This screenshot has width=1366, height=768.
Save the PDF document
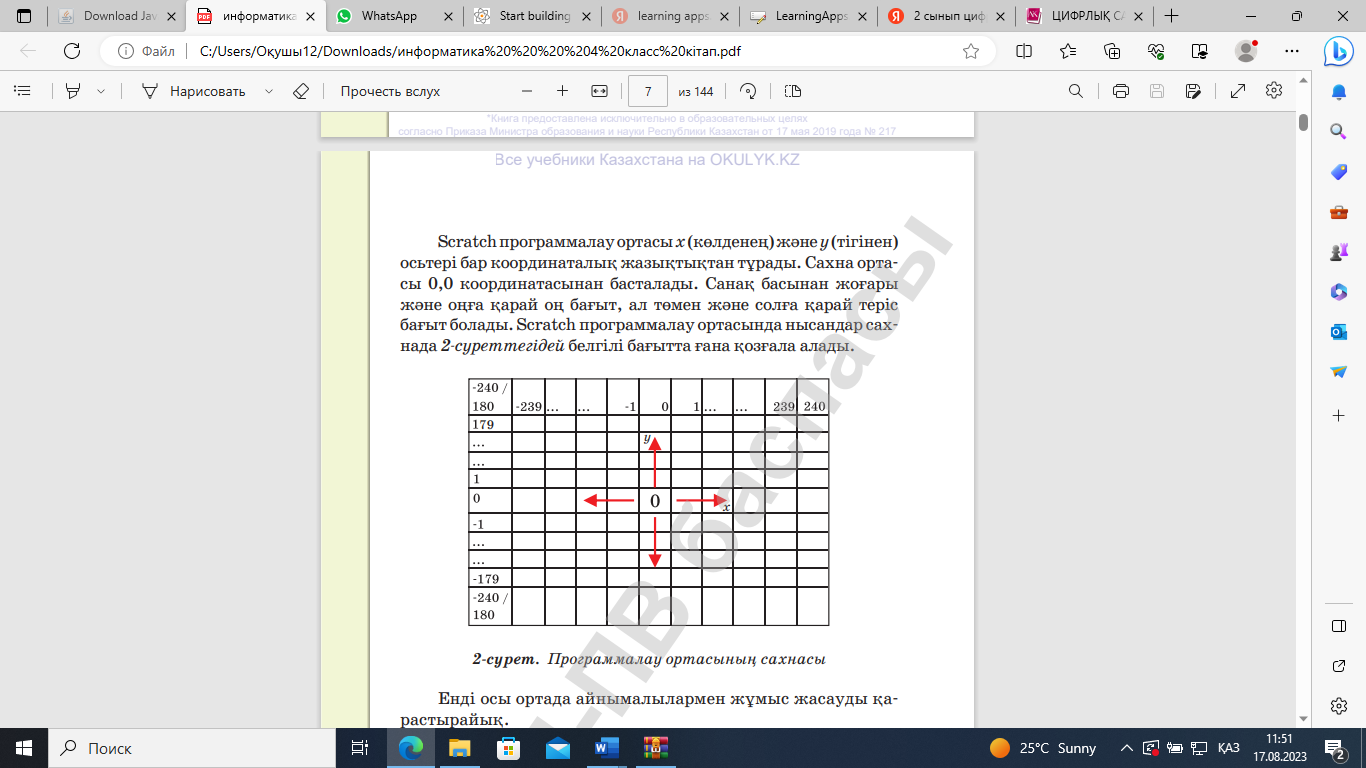1157,91
